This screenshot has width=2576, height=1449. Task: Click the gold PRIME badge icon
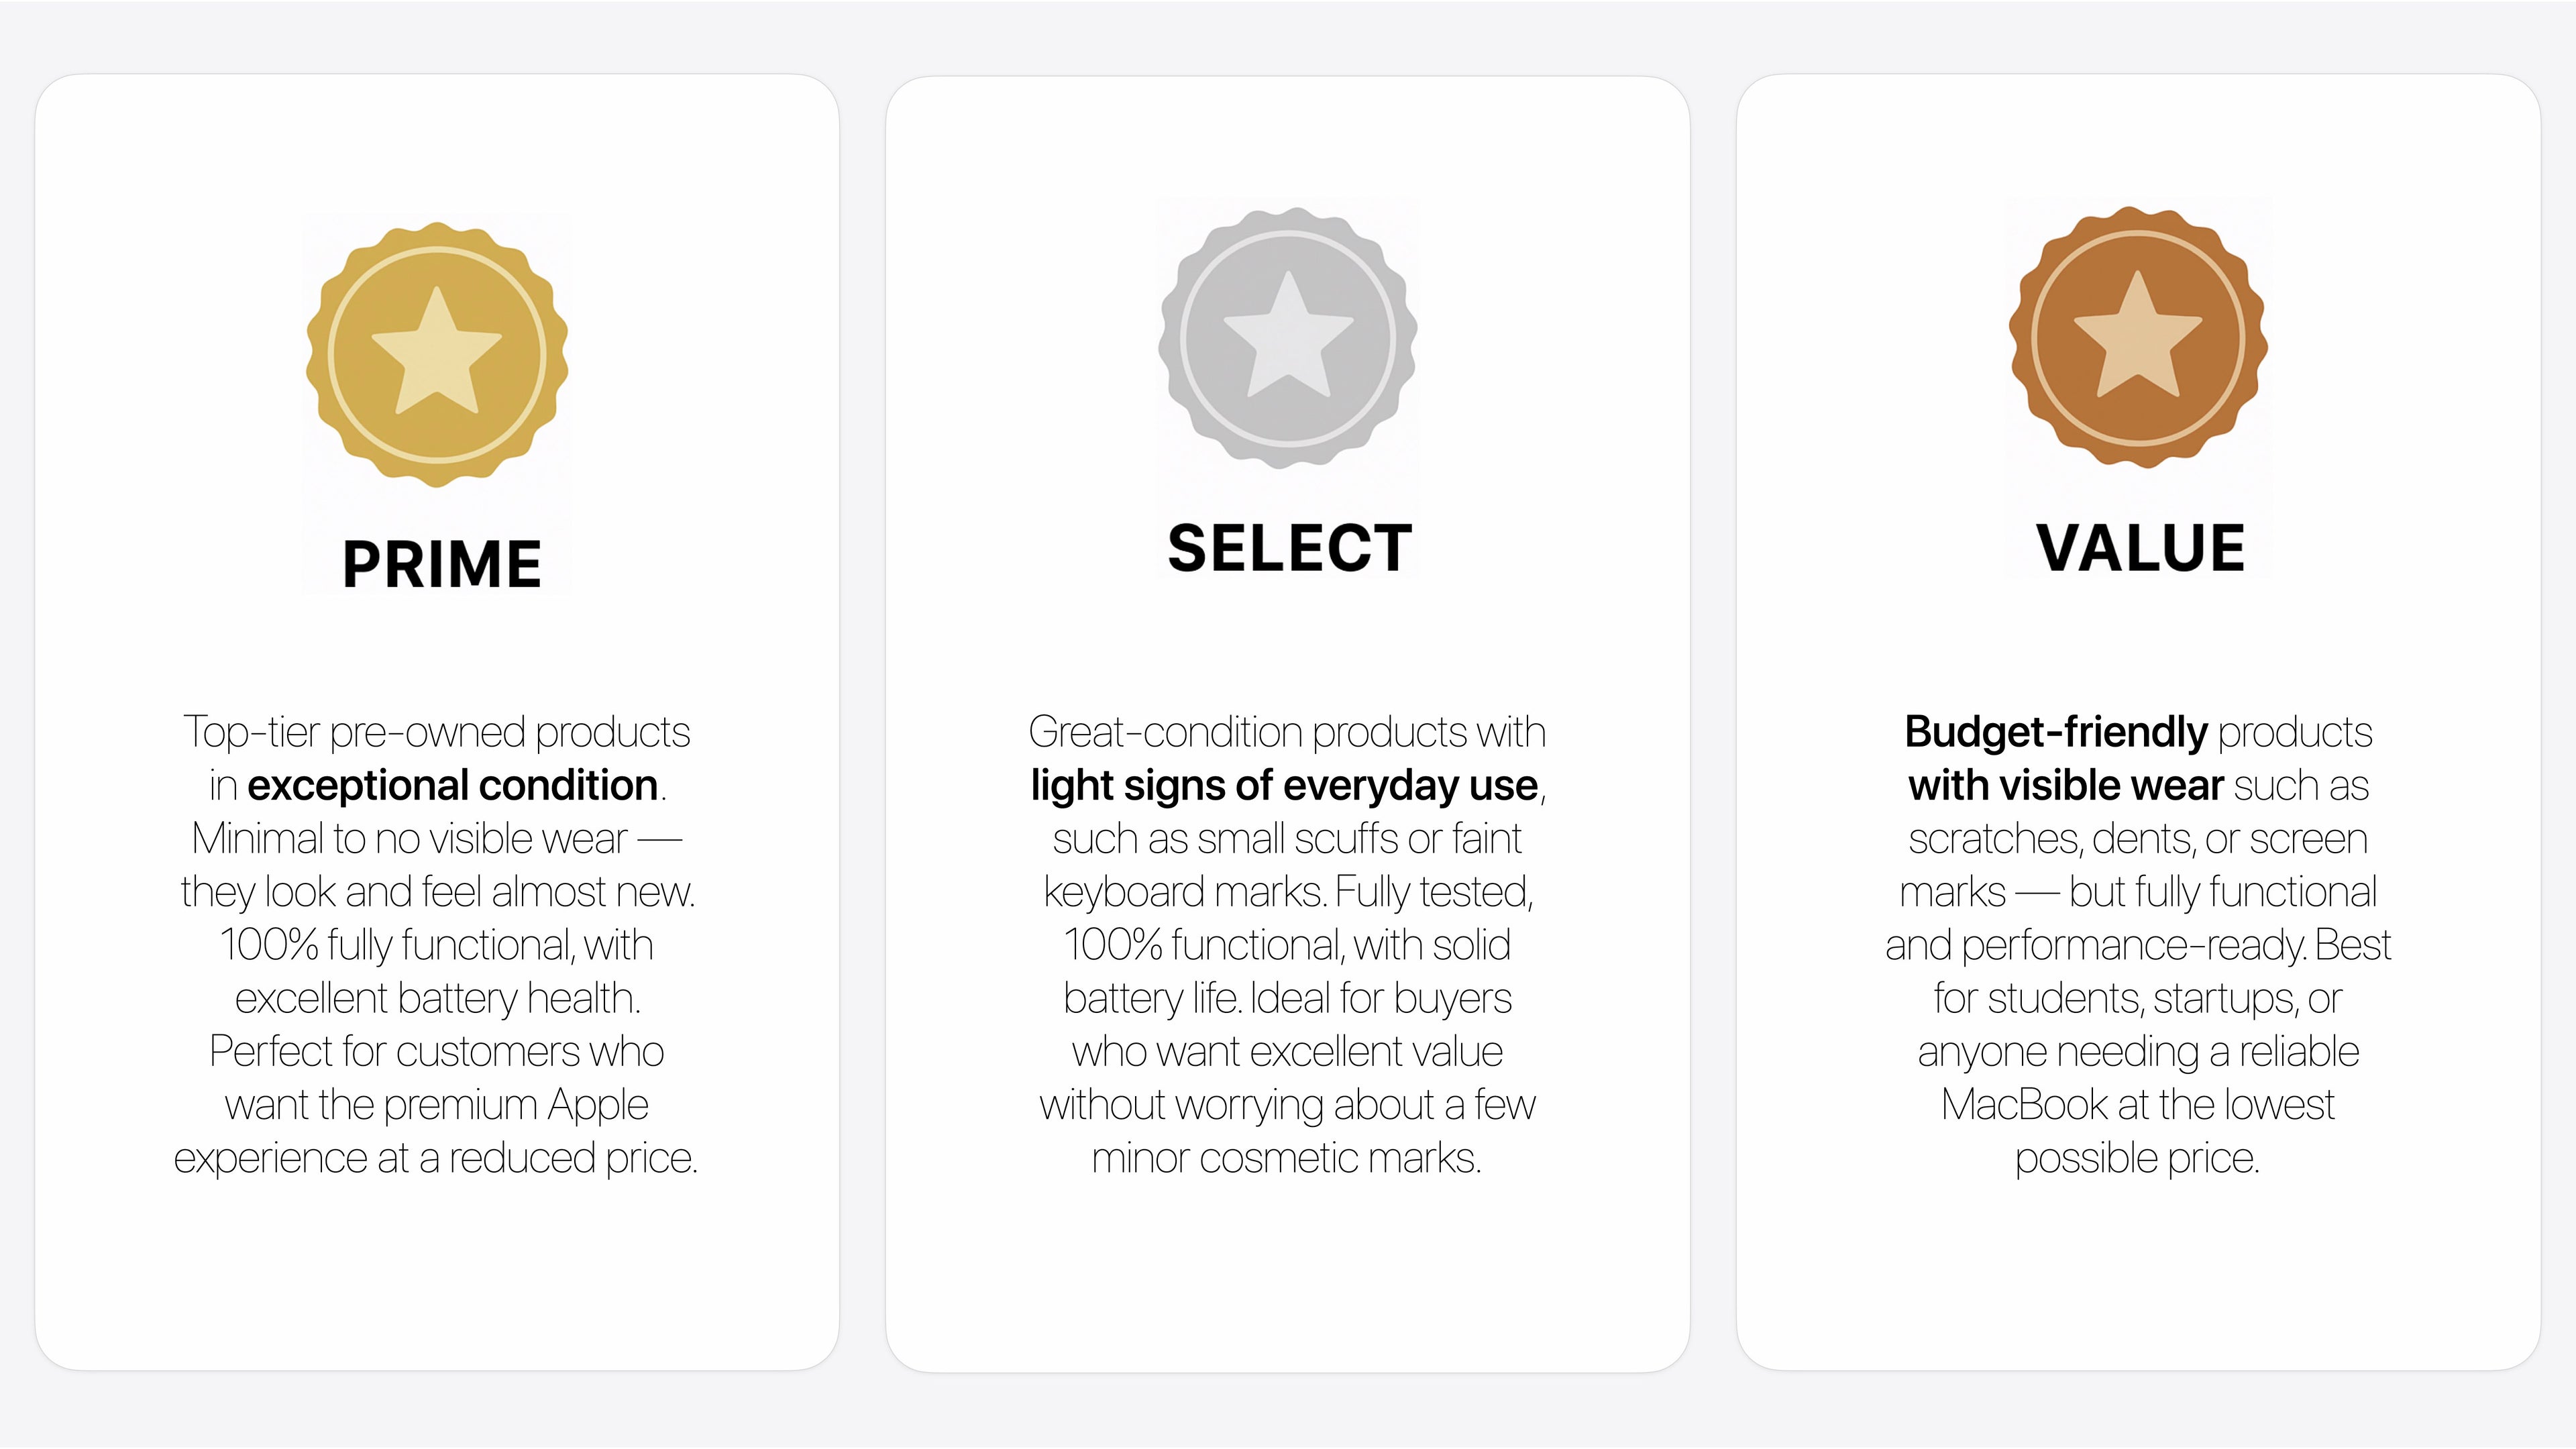[x=437, y=354]
